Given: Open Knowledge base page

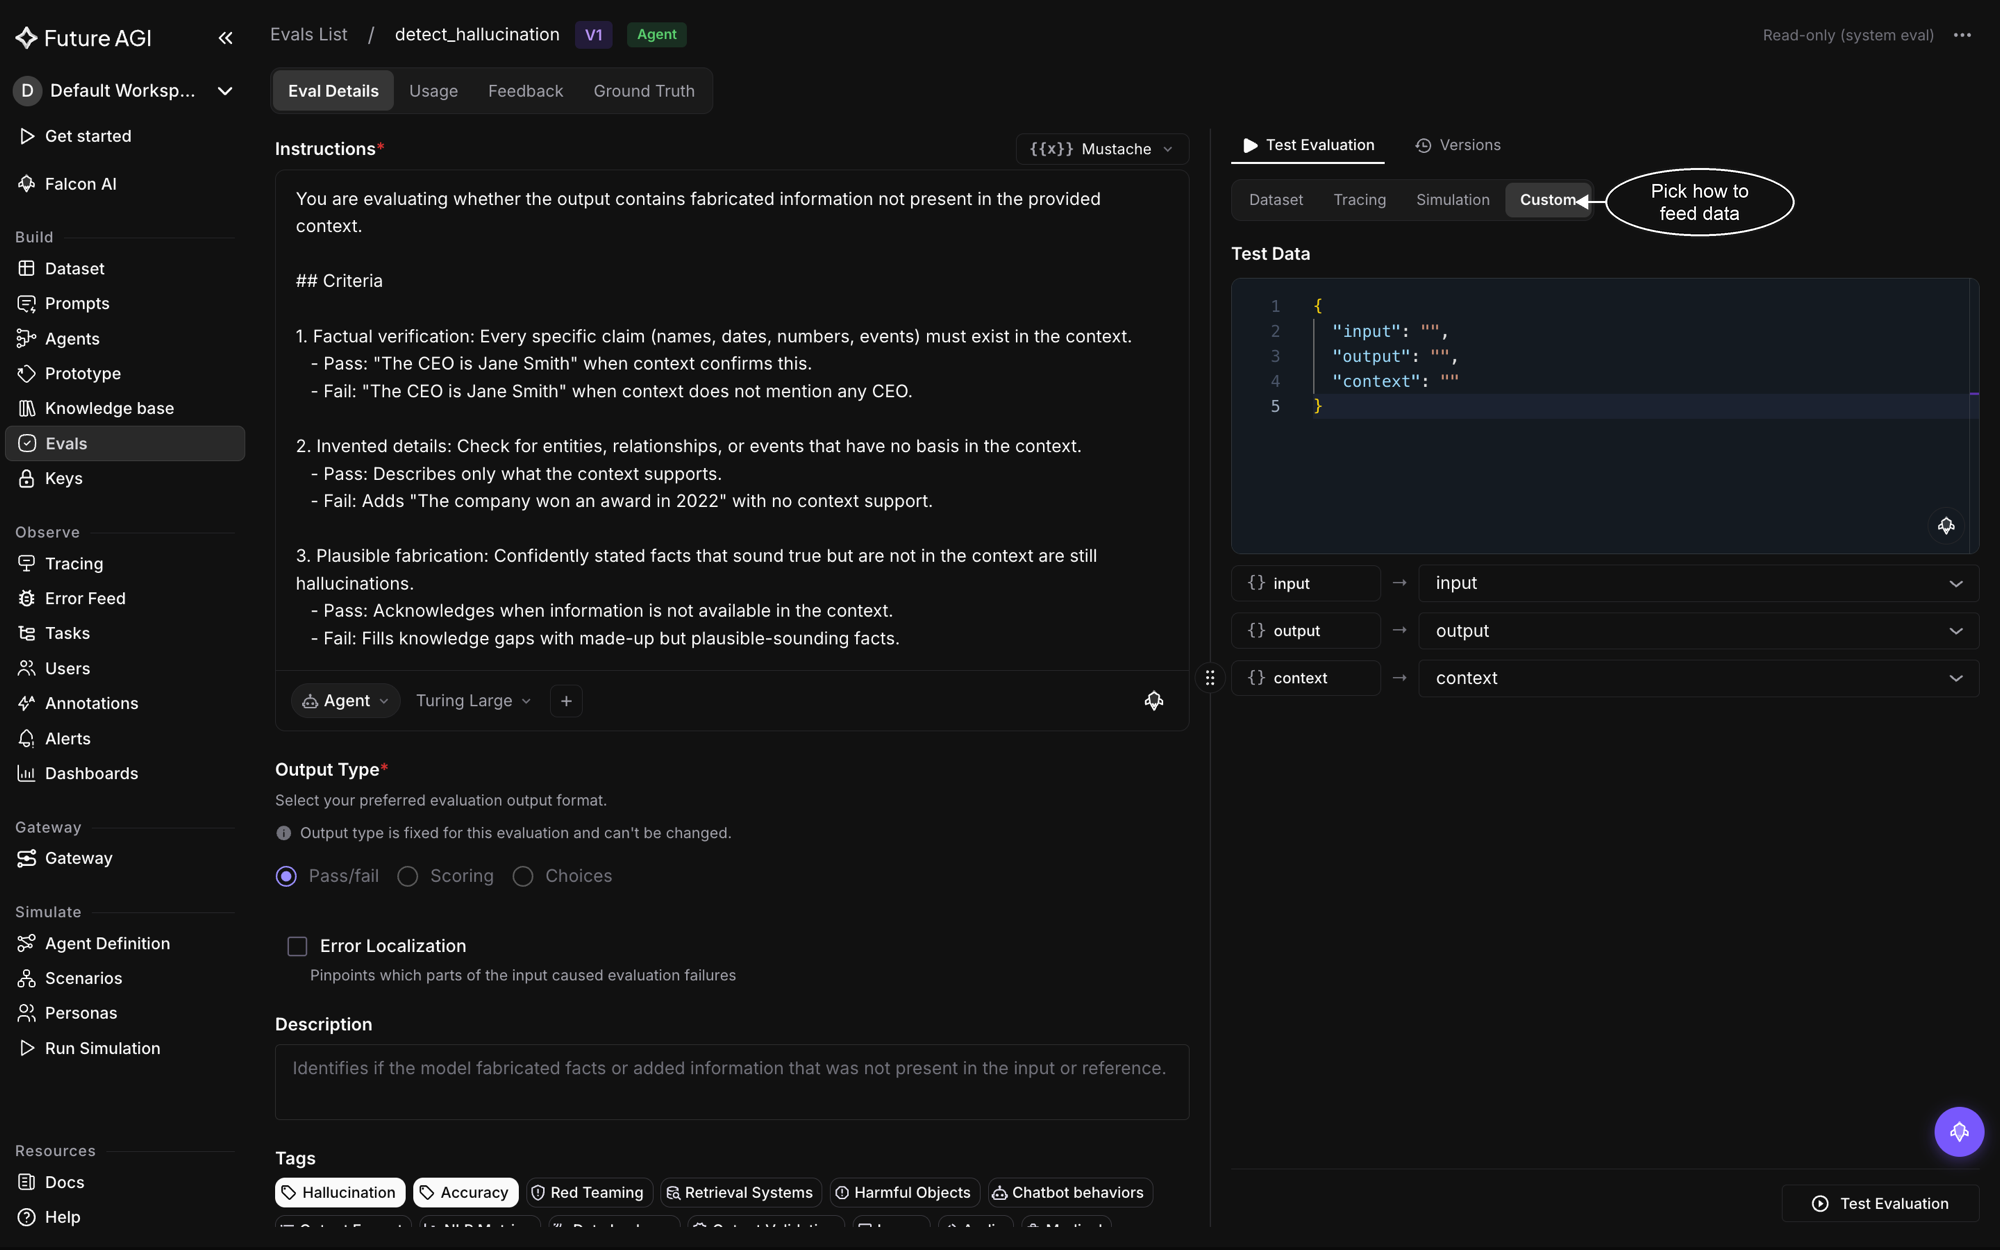Looking at the screenshot, I should [125, 409].
